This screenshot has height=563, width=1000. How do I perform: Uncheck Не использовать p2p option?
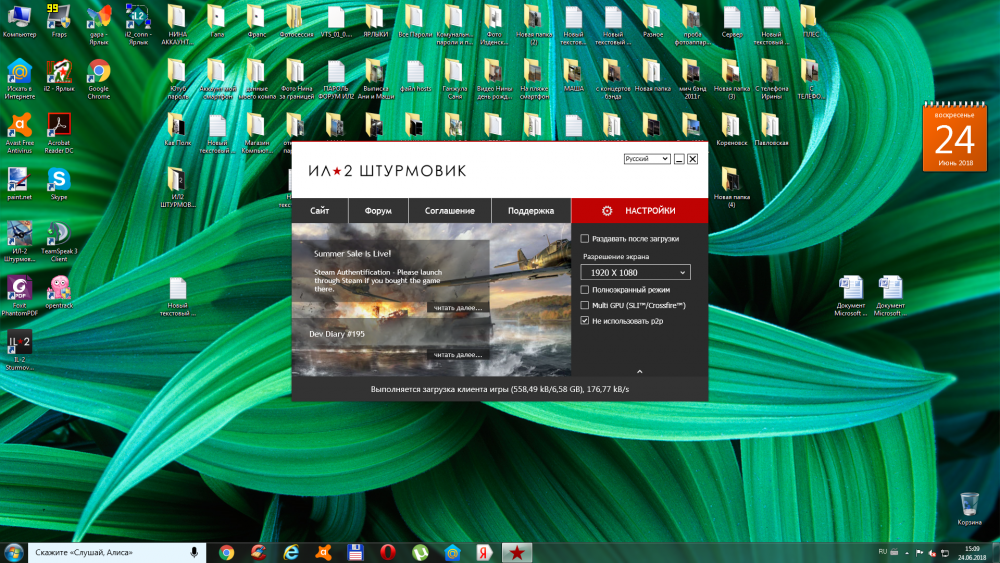coord(585,321)
